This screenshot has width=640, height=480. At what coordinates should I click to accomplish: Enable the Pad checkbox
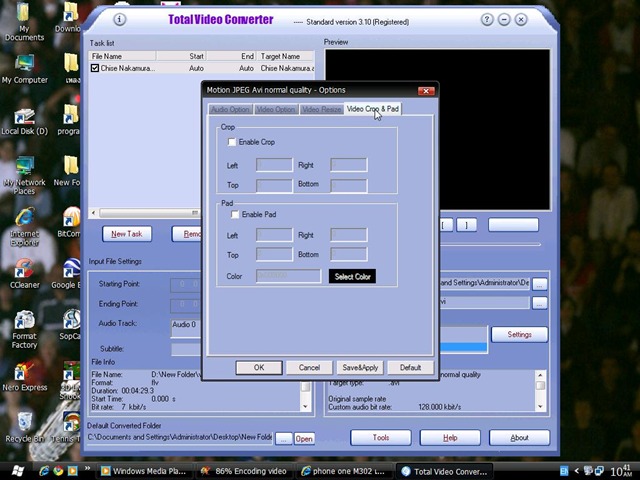pyautogui.click(x=235, y=214)
